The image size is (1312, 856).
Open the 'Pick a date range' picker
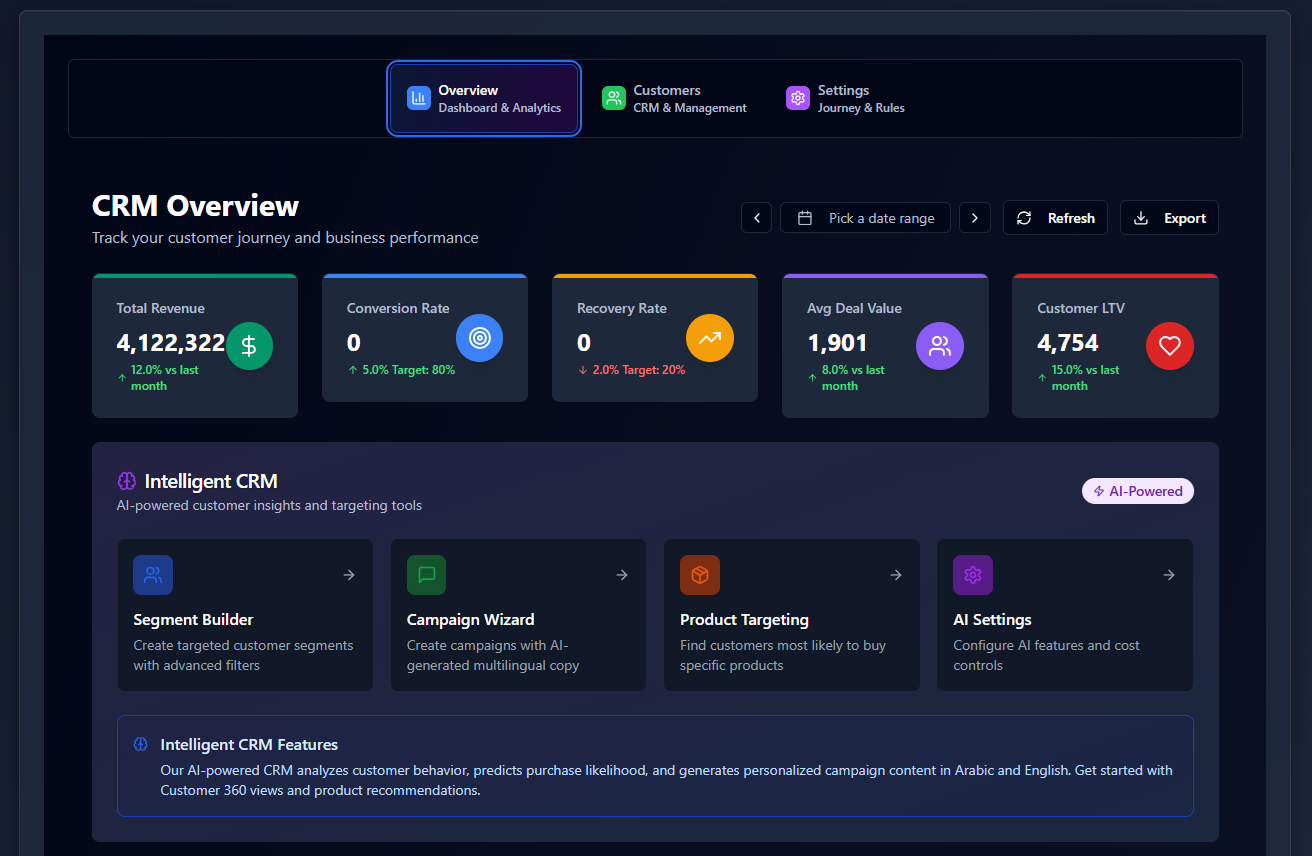coord(865,218)
